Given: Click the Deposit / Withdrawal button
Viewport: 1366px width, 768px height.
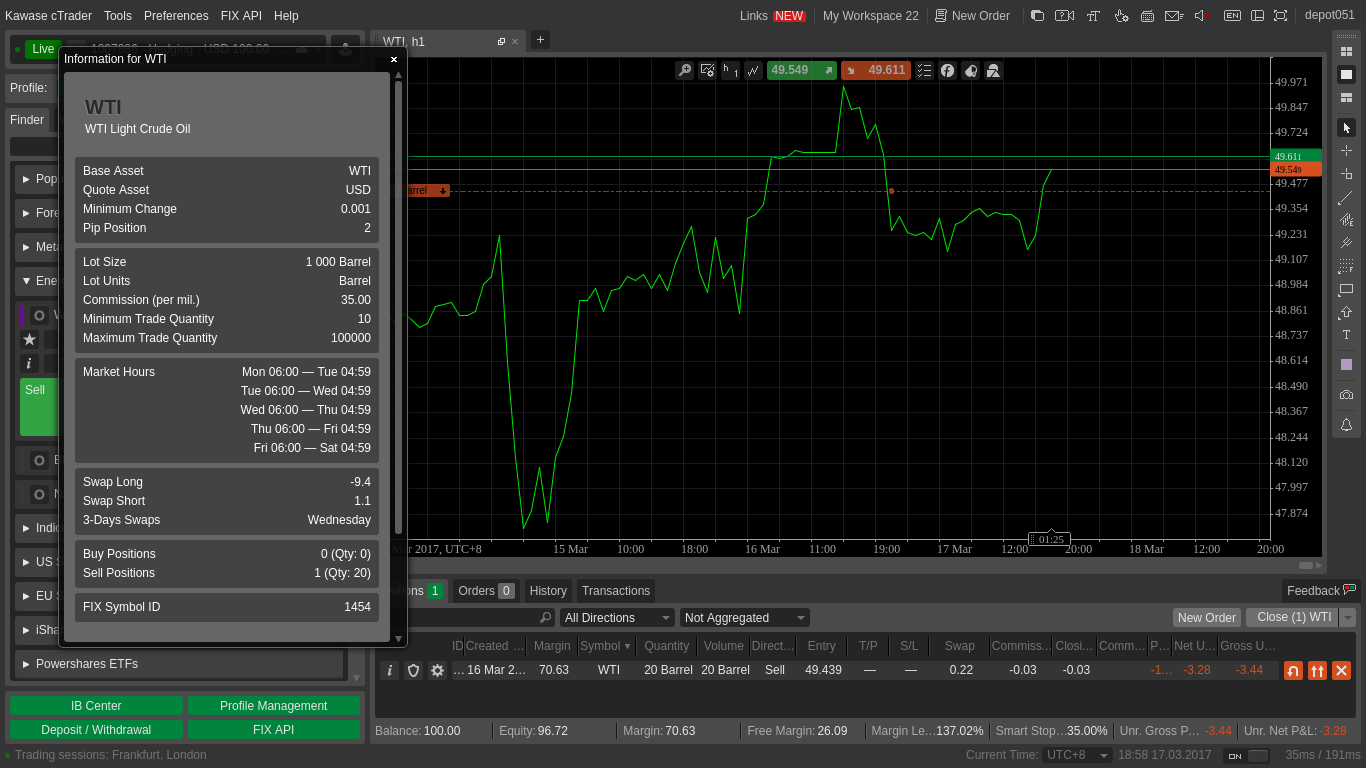Looking at the screenshot, I should [x=96, y=730].
